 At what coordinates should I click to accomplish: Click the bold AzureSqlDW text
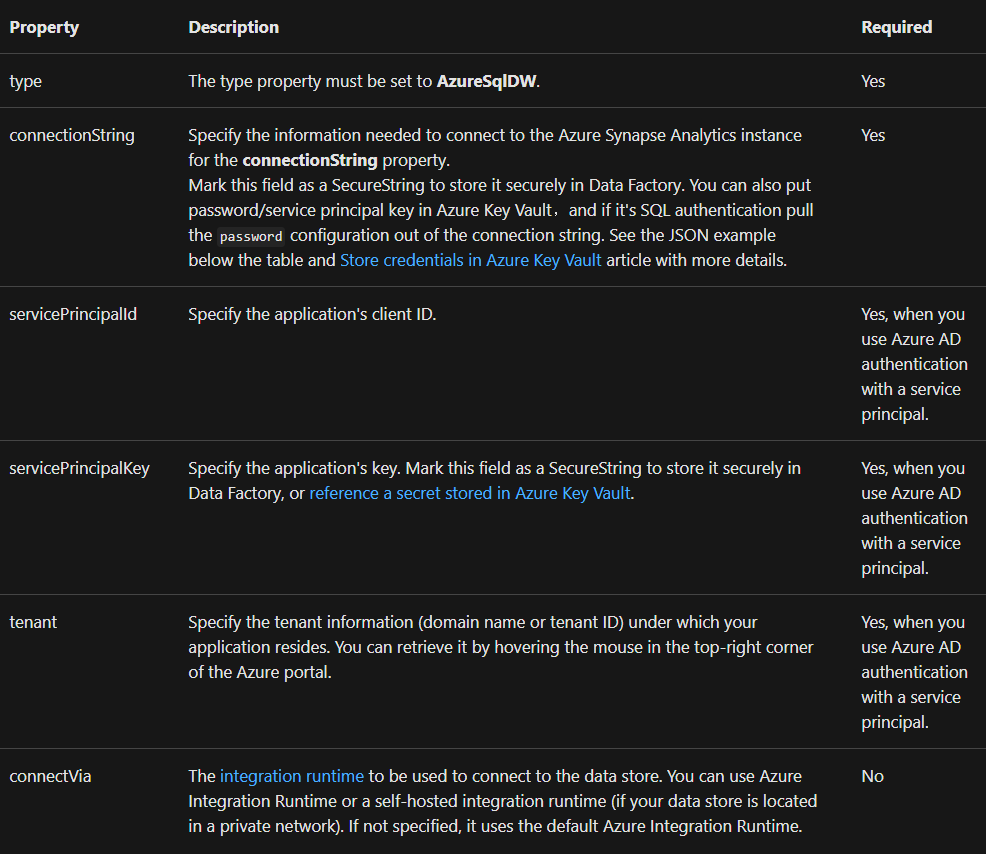(x=487, y=81)
